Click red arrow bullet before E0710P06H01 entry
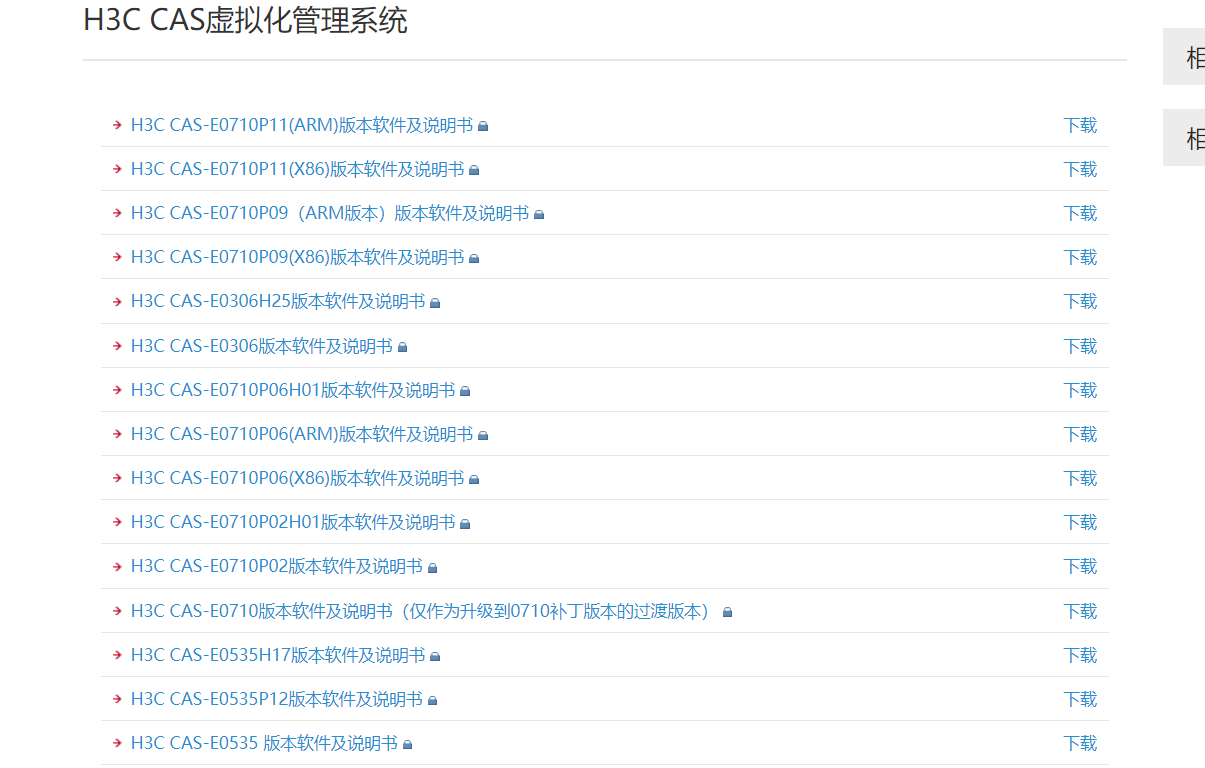This screenshot has width=1205, height=768. point(117,390)
